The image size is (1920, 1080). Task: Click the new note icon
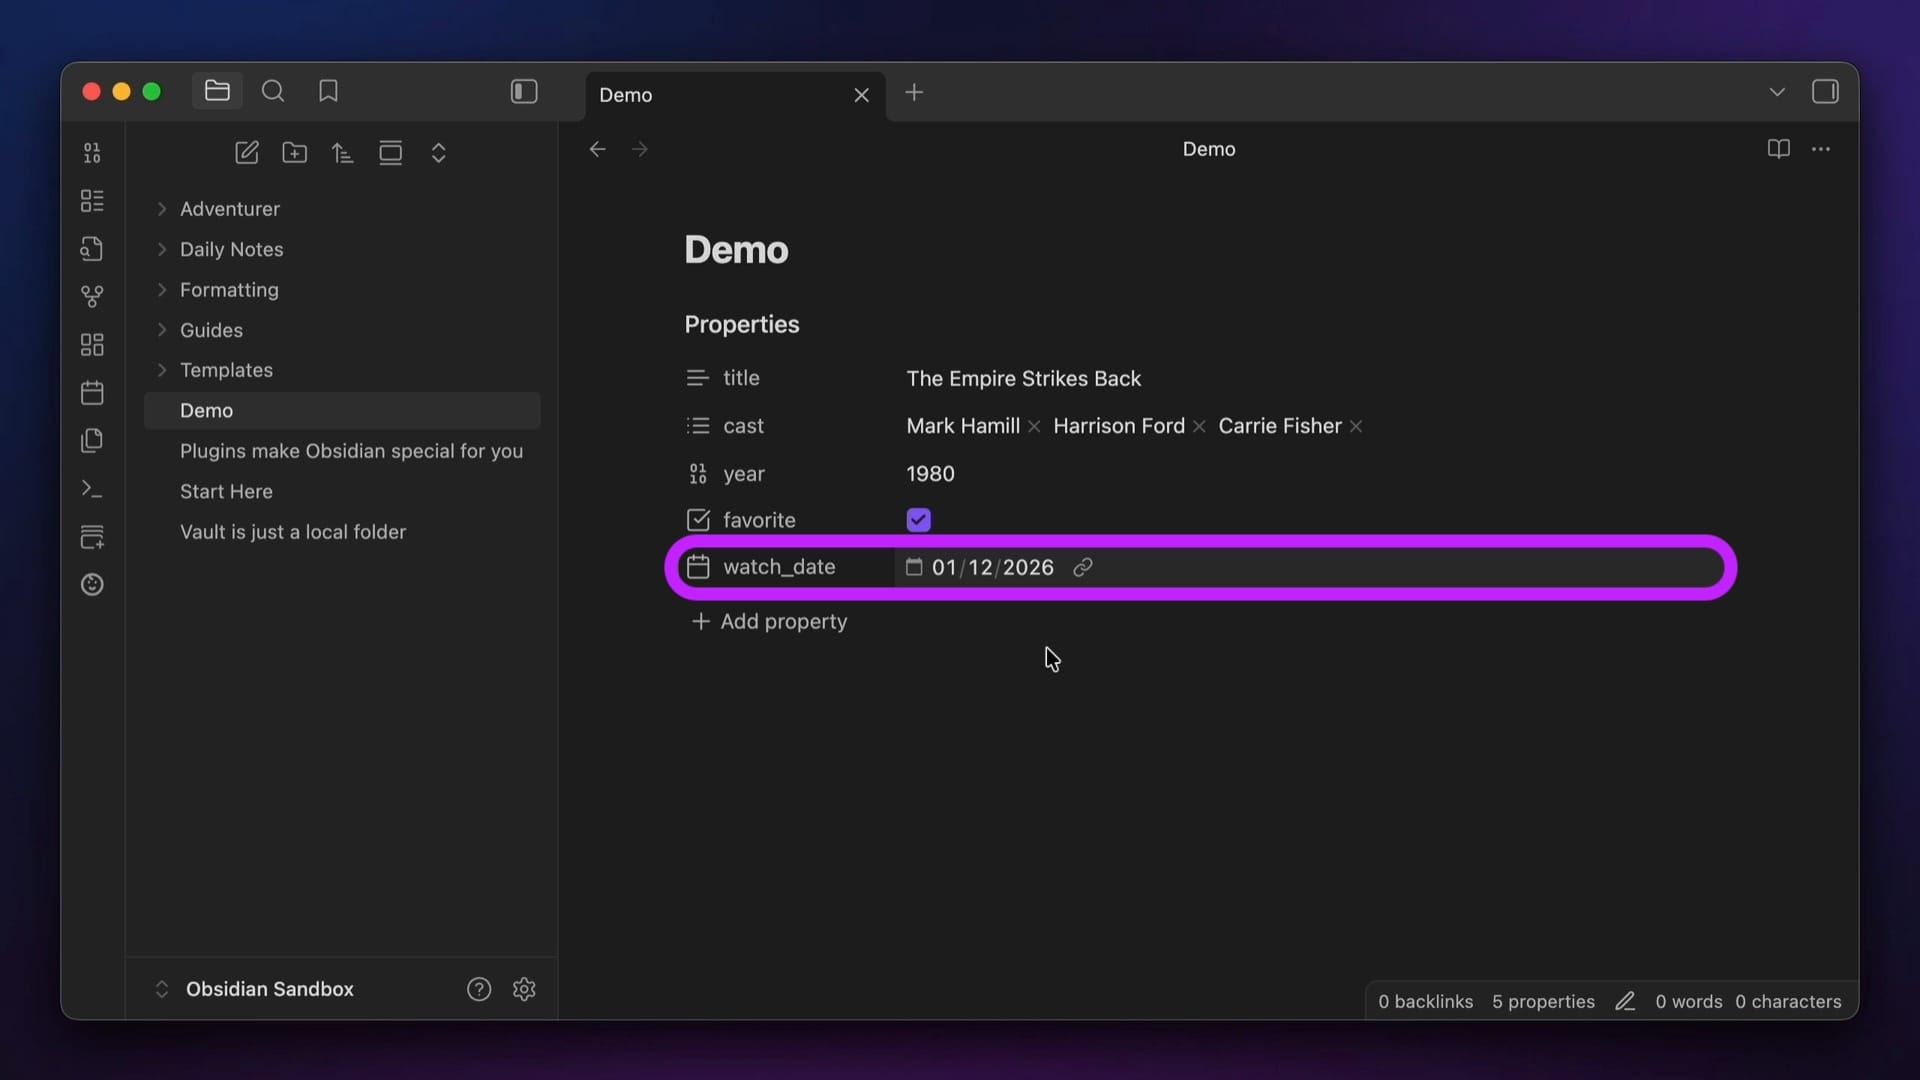(247, 152)
